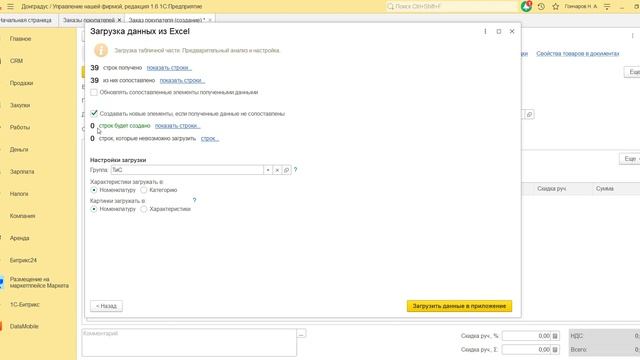Open Закупки section in sidebar
640x360 pixels.
coord(20,105)
